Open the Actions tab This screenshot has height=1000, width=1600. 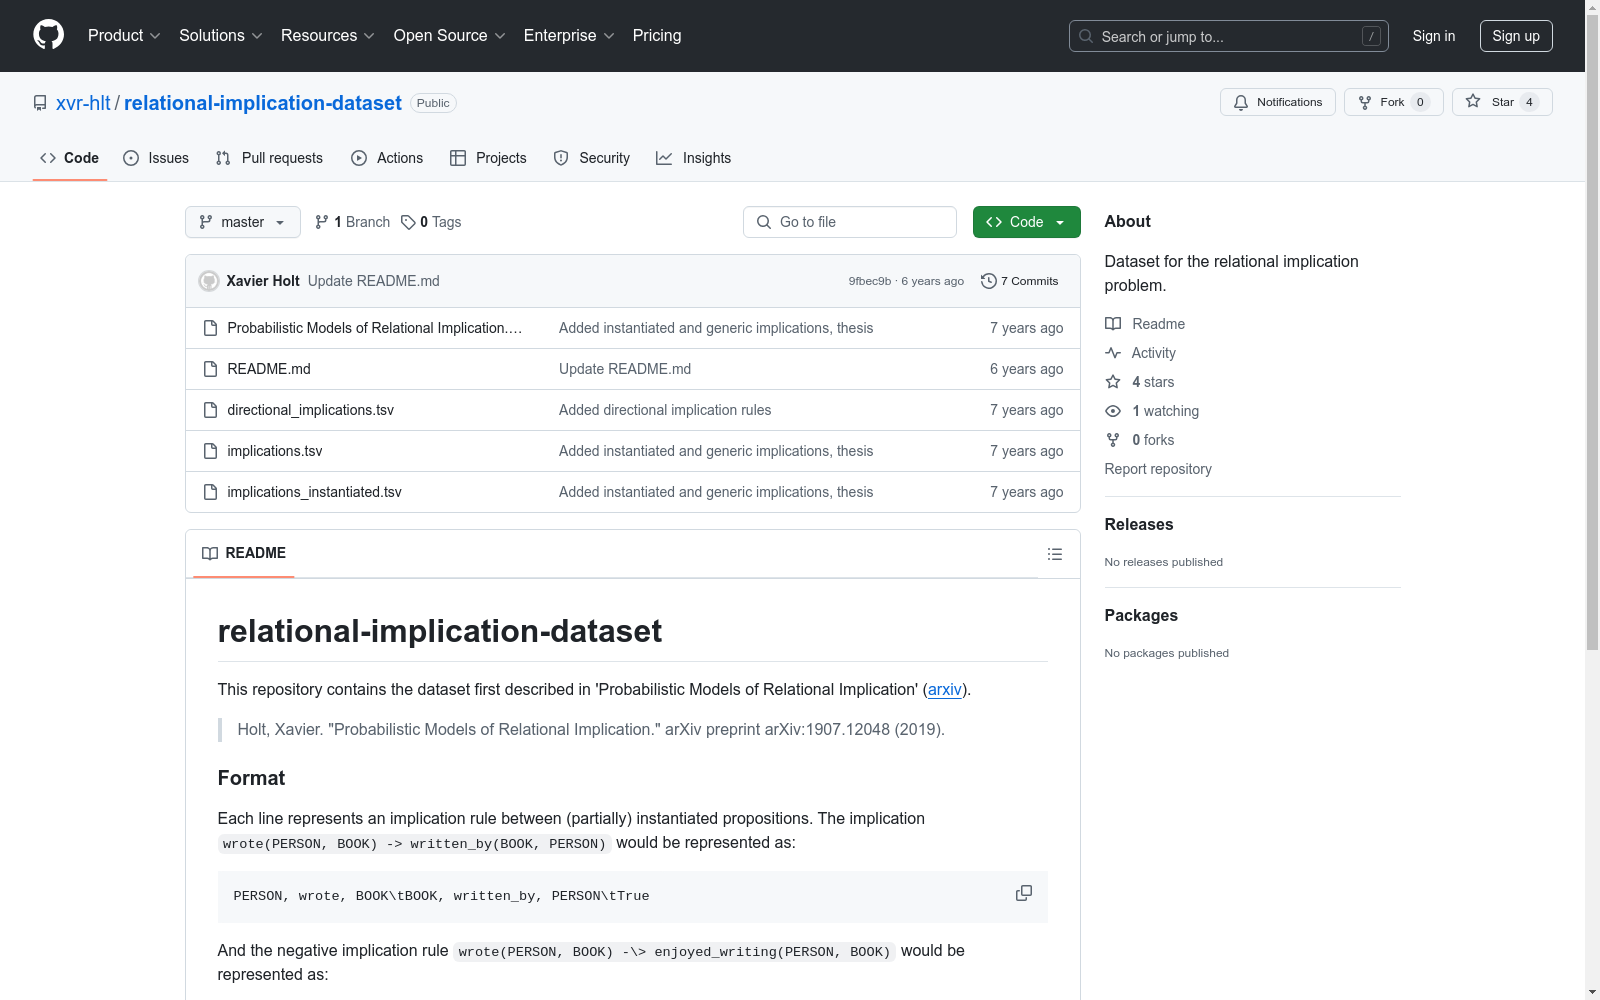point(387,158)
